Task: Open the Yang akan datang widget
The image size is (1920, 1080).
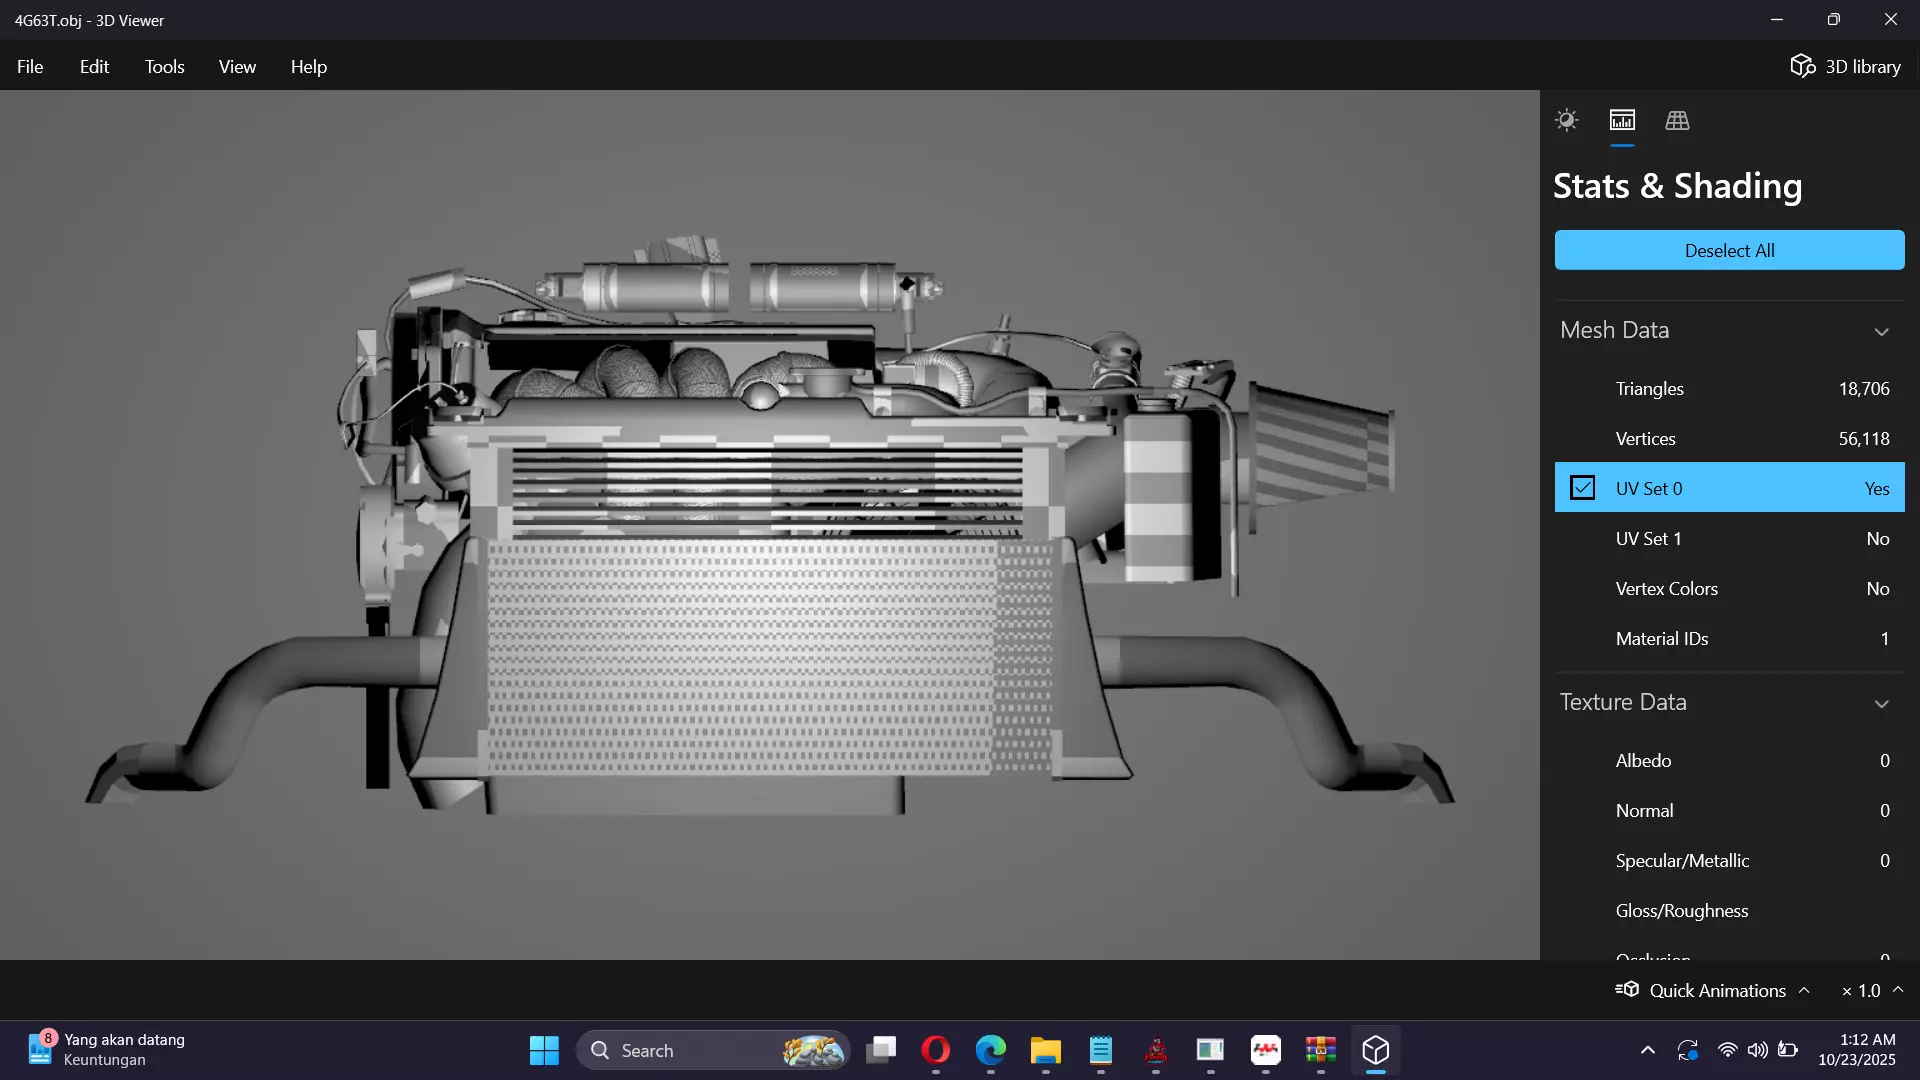Action: 107,1049
